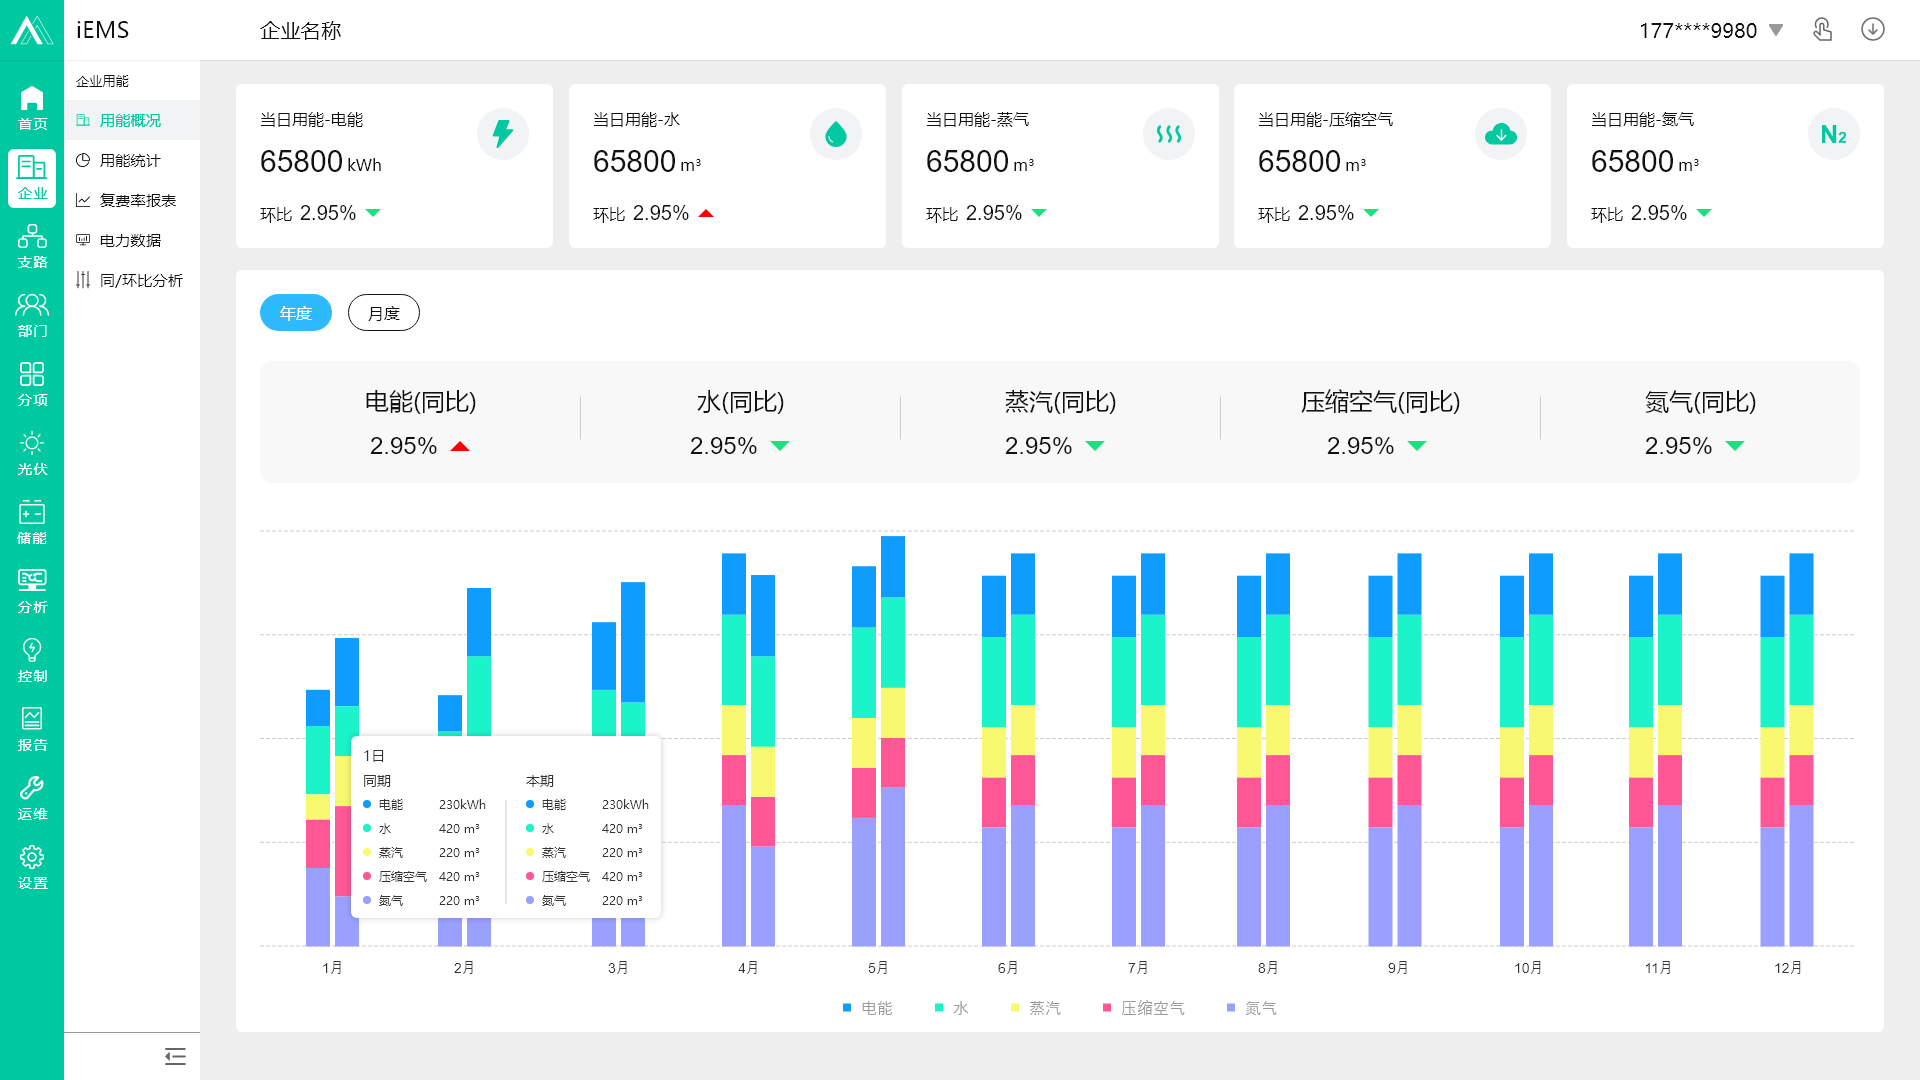Click 65800 kWh value on 电能 card

pos(321,162)
